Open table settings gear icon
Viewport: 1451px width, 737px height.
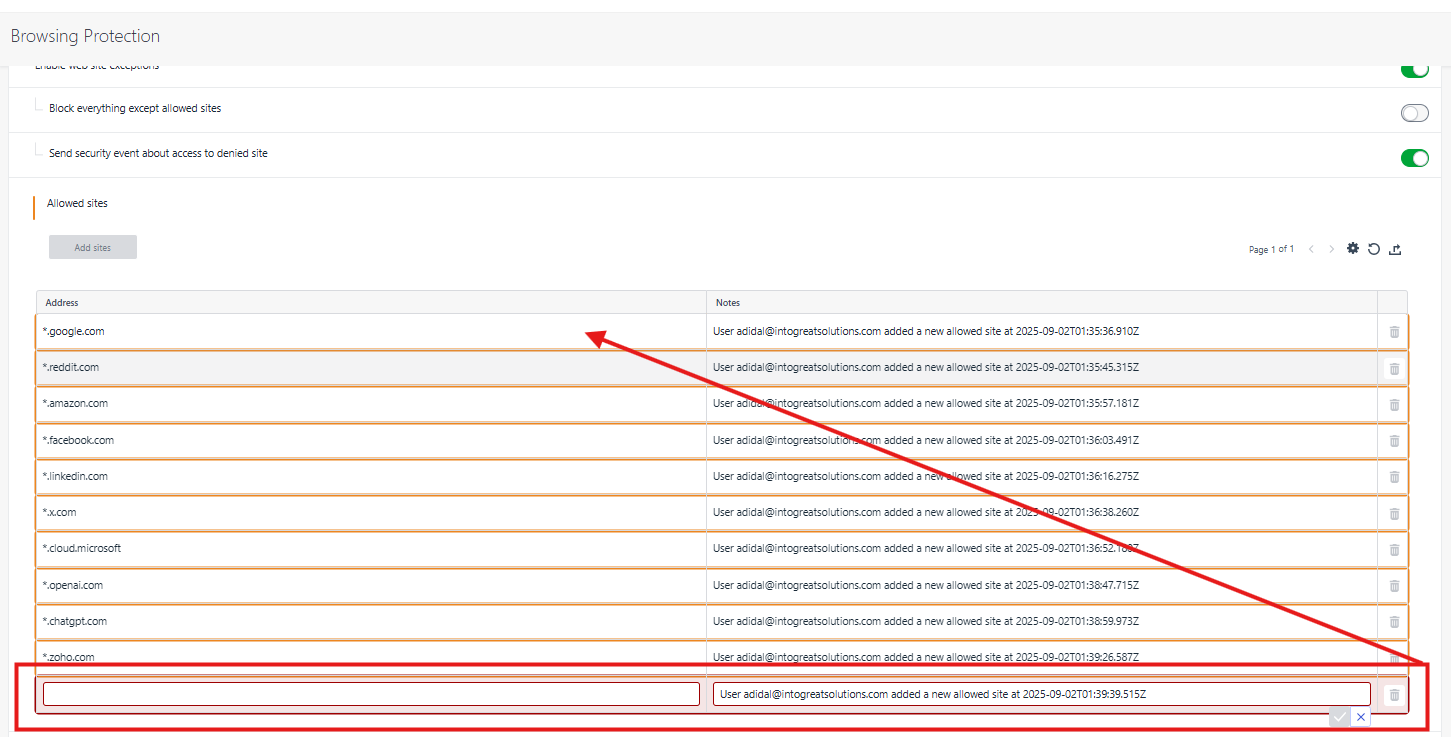point(1353,248)
